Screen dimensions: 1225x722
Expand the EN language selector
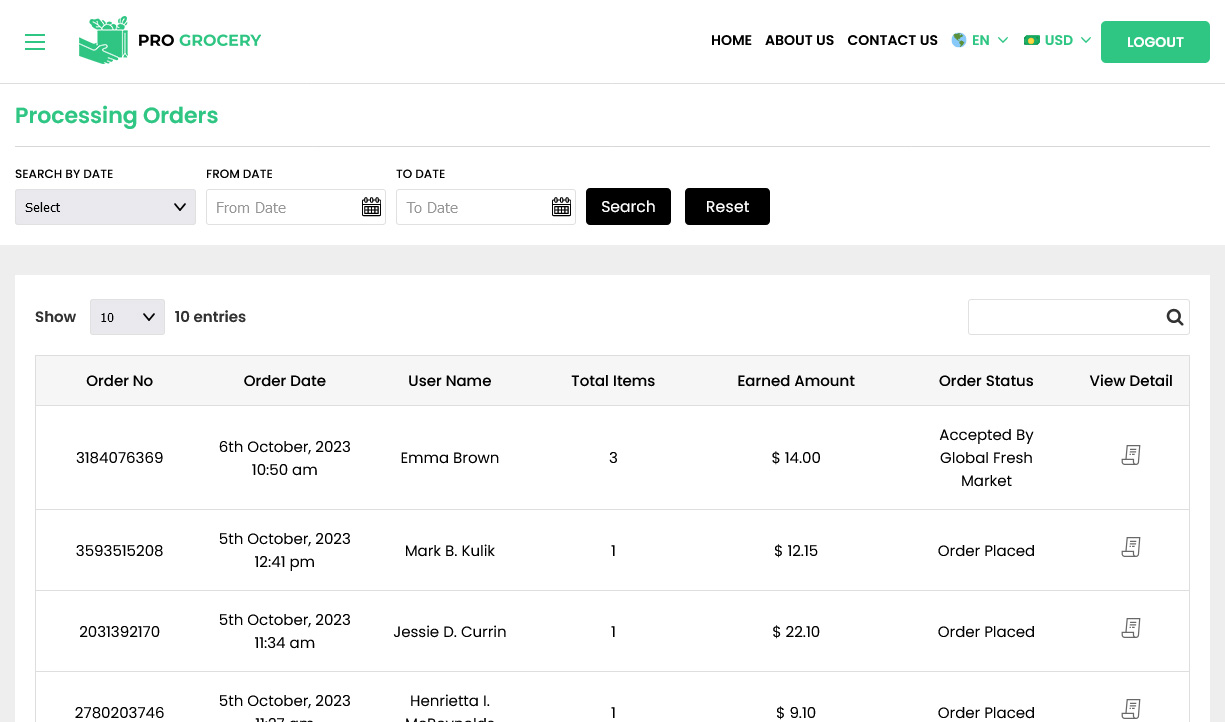tap(980, 40)
